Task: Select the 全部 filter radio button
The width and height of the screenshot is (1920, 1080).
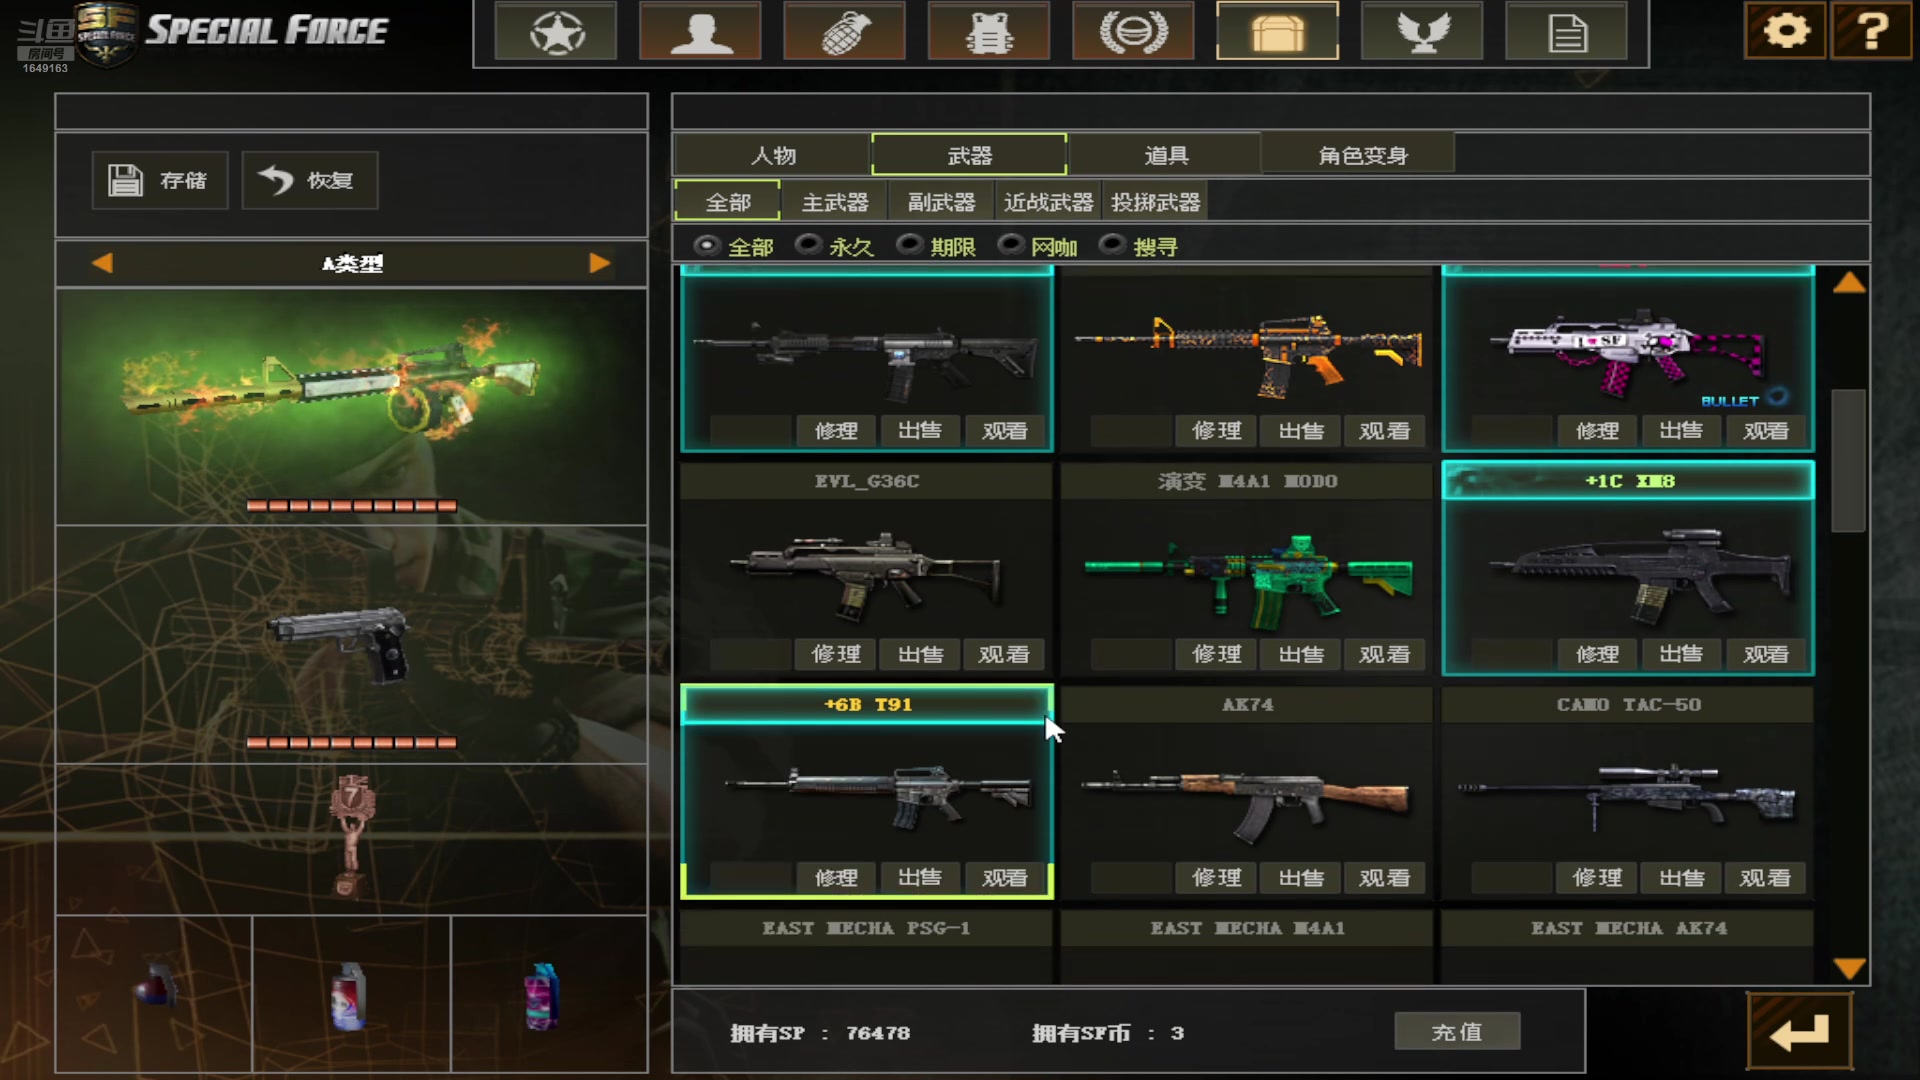Action: [707, 245]
